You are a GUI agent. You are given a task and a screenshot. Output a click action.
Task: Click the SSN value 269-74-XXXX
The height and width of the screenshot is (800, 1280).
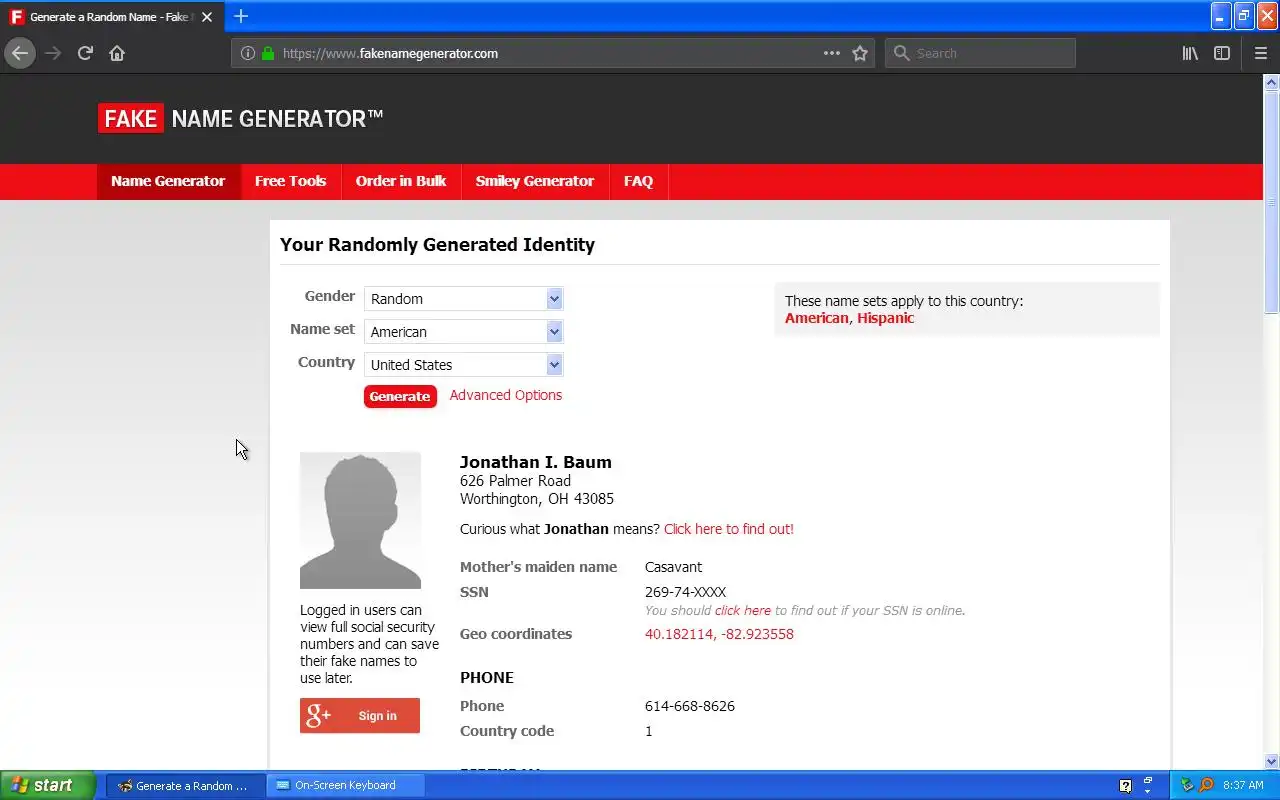click(686, 592)
